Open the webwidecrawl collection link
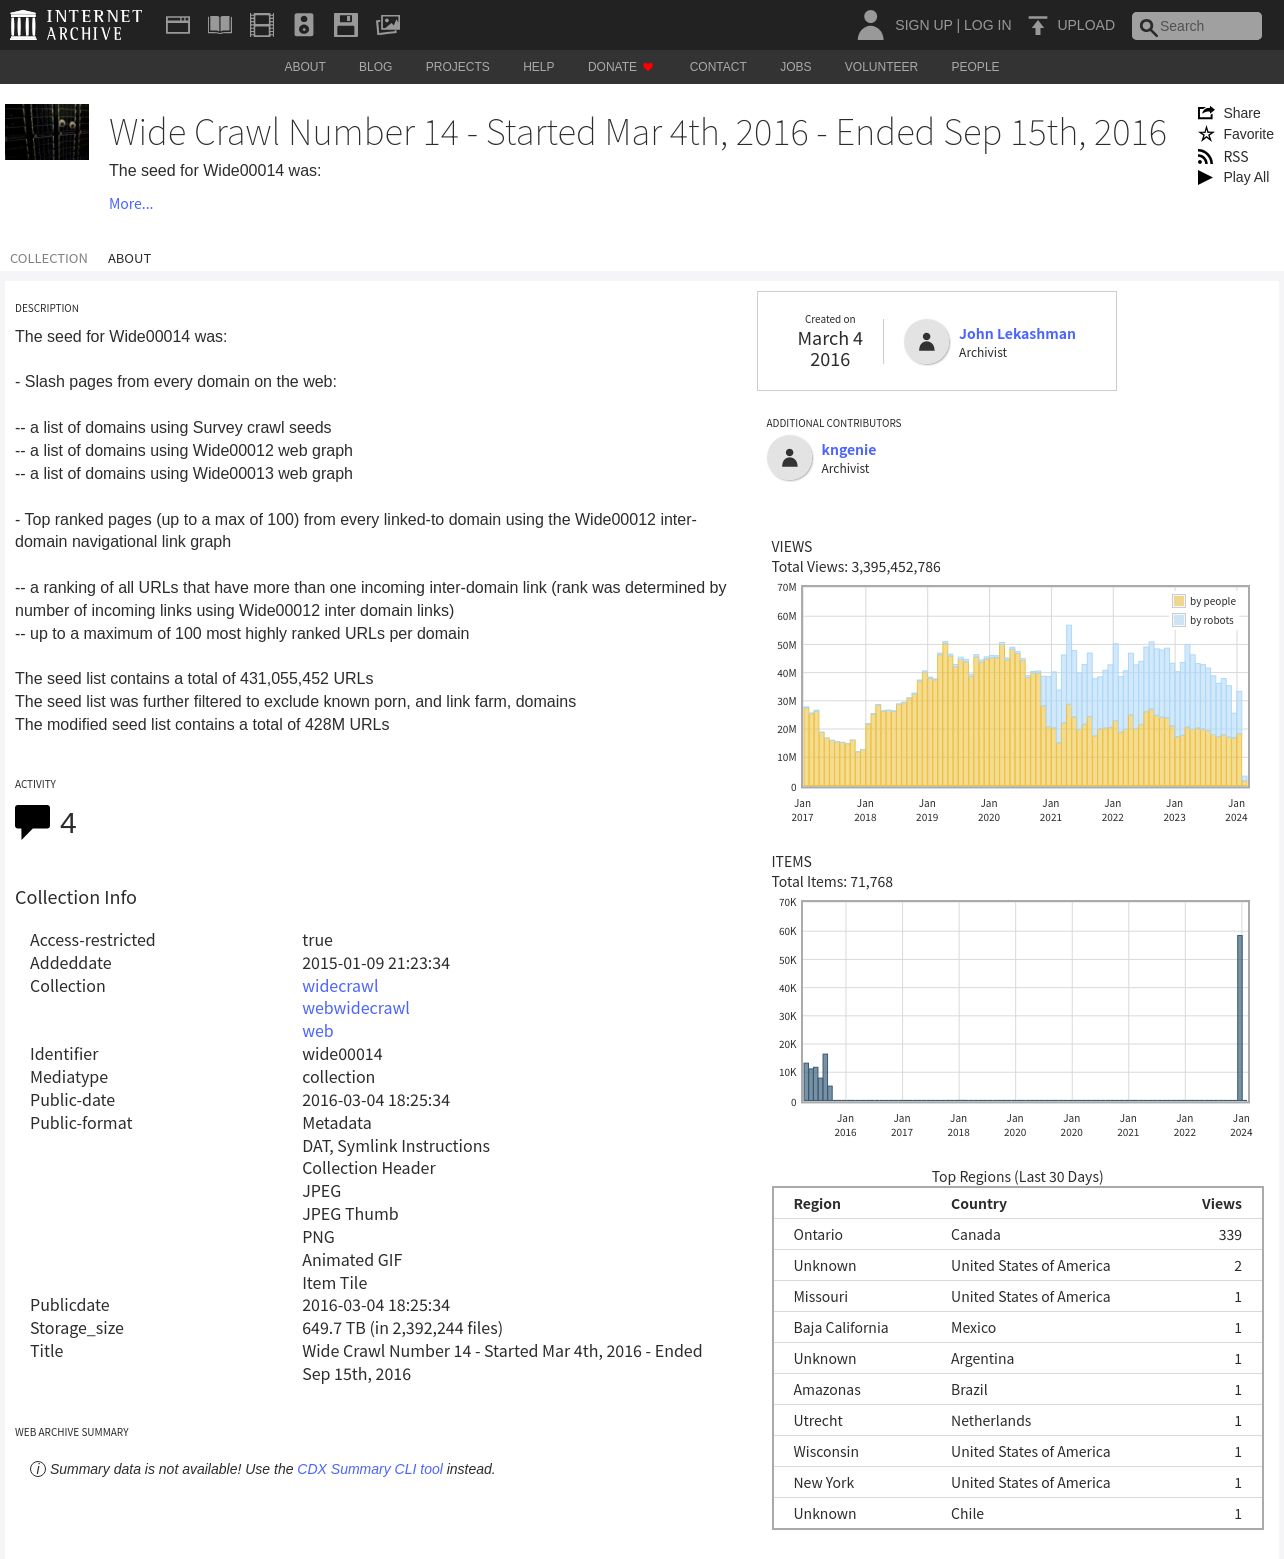The width and height of the screenshot is (1284, 1559). [356, 1008]
